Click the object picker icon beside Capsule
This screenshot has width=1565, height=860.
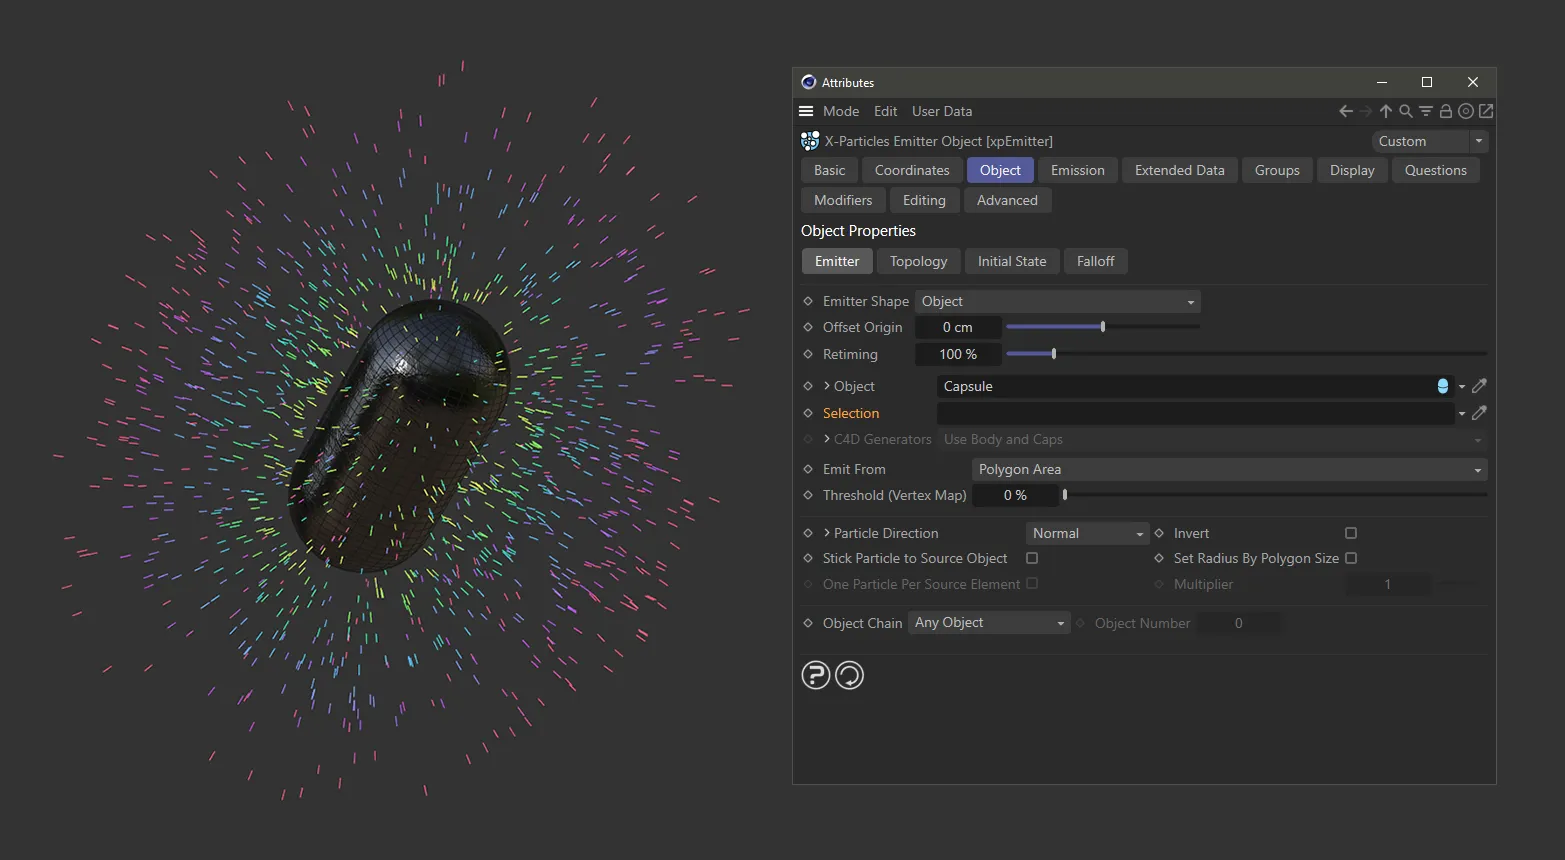pyautogui.click(x=1479, y=386)
